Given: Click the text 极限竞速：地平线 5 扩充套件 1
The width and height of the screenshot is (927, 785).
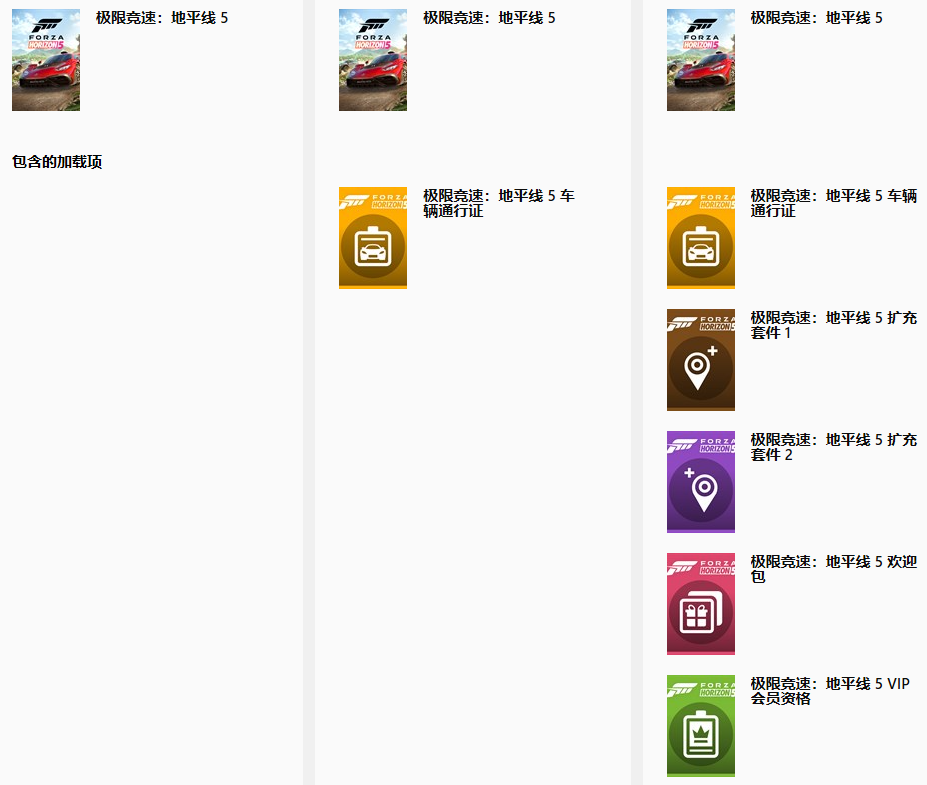Looking at the screenshot, I should click(834, 325).
